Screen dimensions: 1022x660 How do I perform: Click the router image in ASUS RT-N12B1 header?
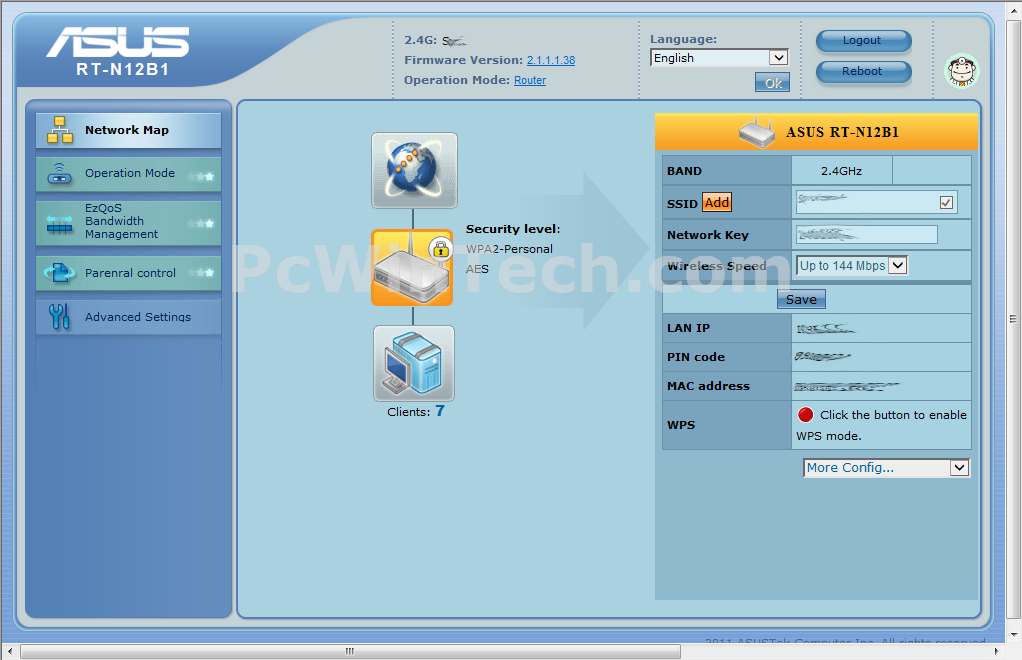(x=757, y=132)
